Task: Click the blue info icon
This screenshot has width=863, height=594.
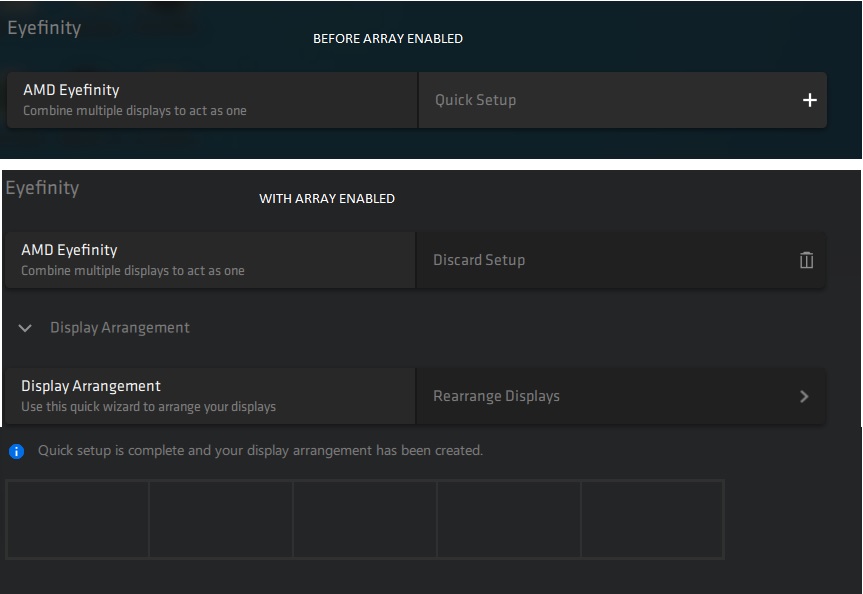Action: coord(17,451)
